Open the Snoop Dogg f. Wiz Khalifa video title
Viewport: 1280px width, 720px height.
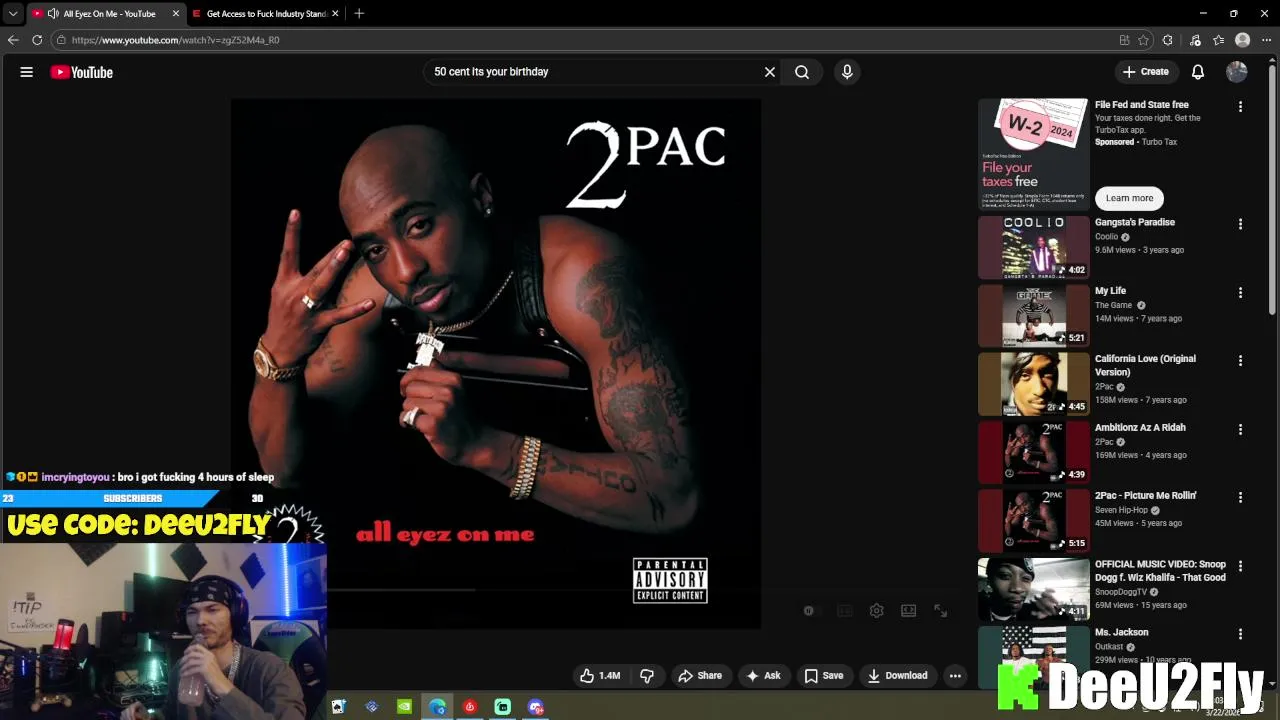coord(1160,571)
